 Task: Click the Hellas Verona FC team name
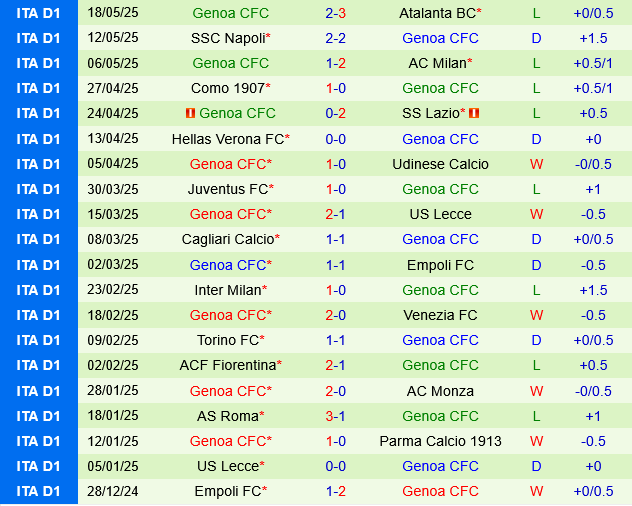(x=227, y=139)
